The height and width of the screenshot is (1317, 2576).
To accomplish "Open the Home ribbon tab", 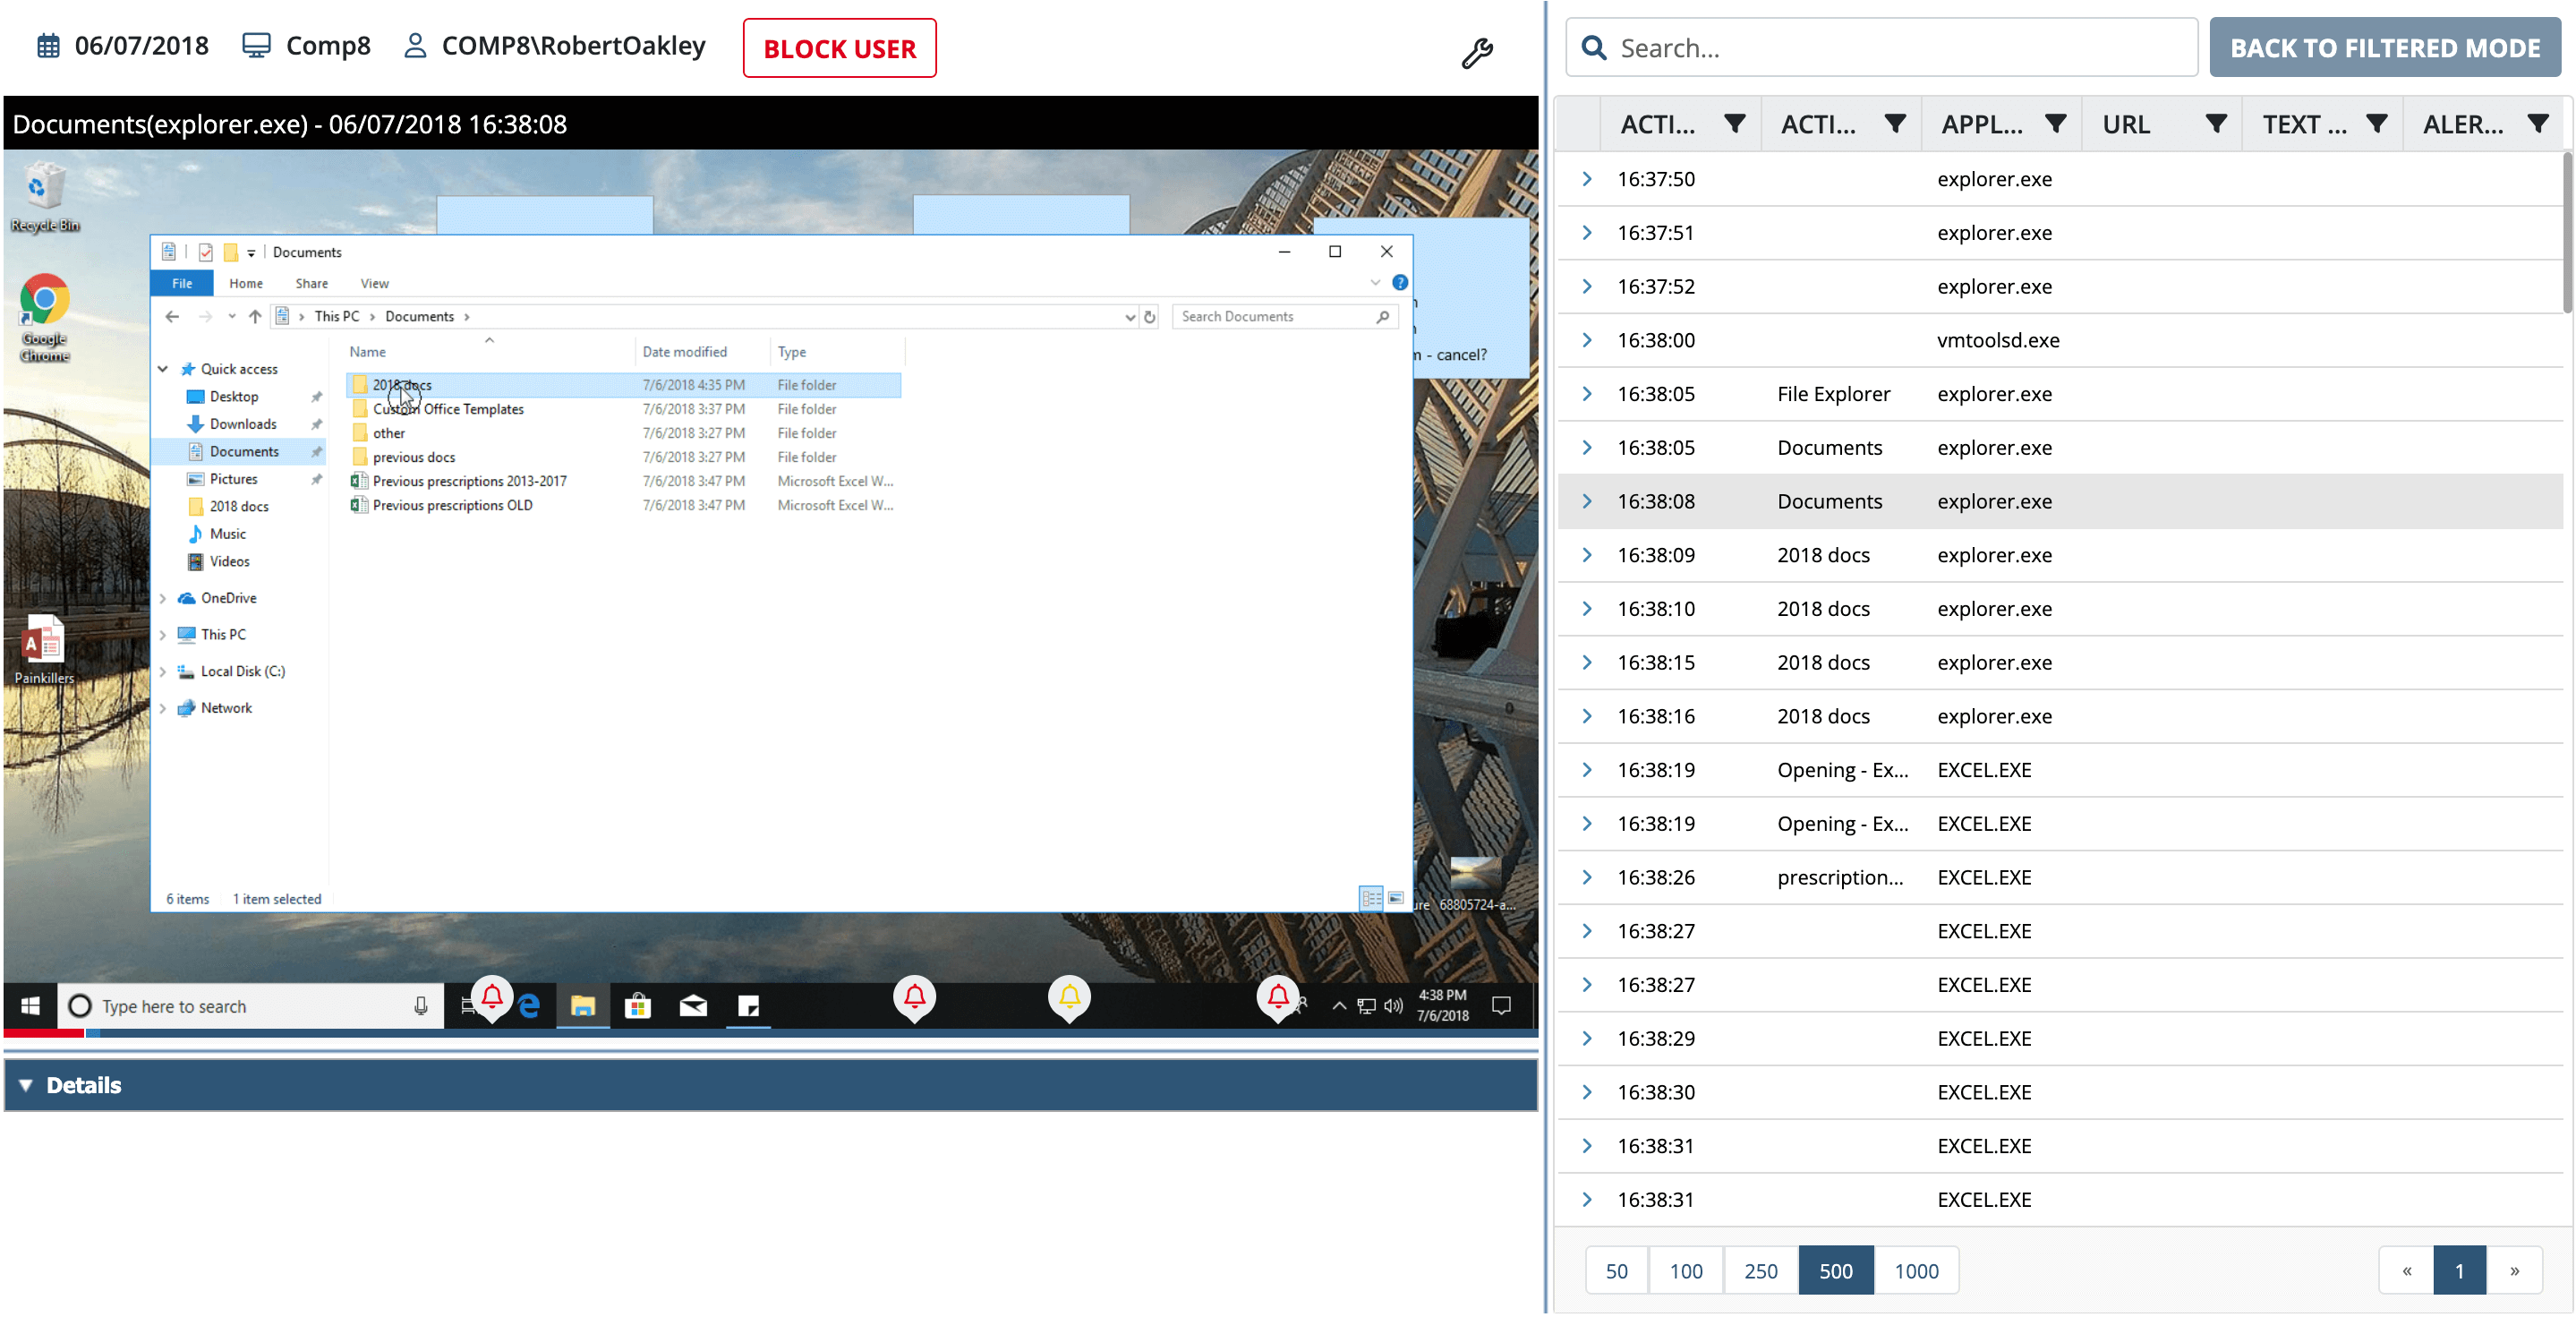I will 246,284.
